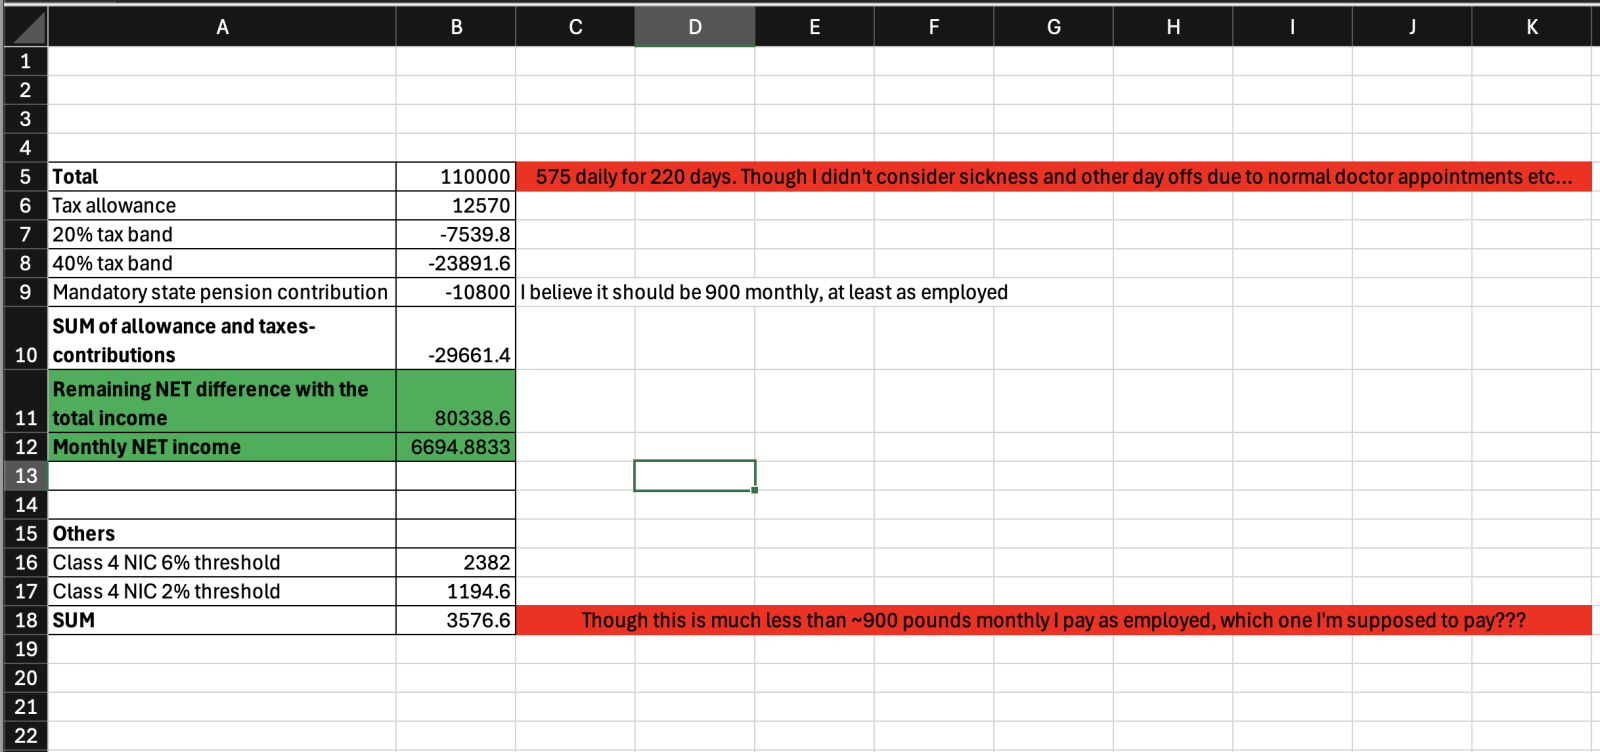Select the Others heading cell
The image size is (1600, 752).
[x=222, y=534]
